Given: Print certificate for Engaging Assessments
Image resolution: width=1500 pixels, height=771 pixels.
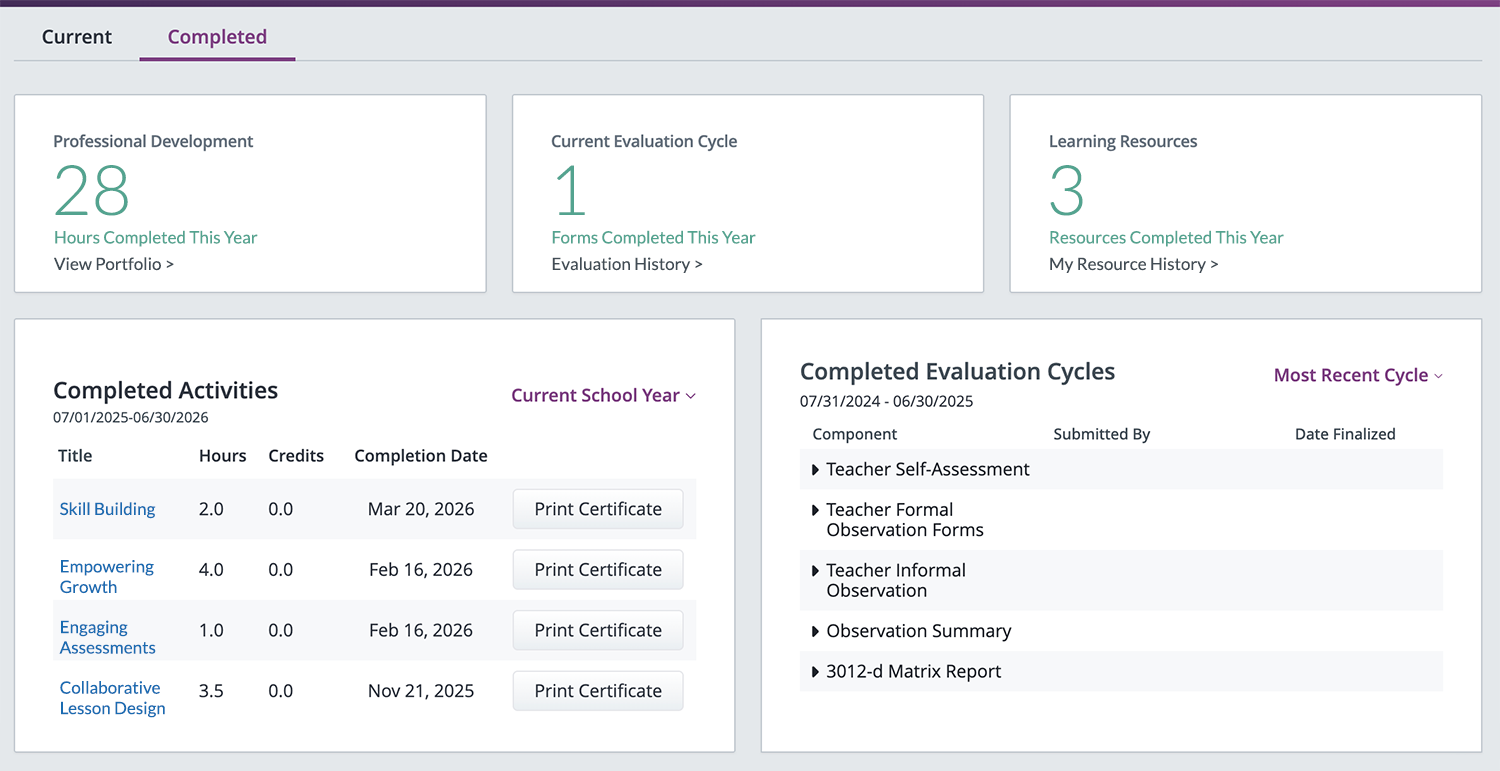Looking at the screenshot, I should pyautogui.click(x=597, y=630).
